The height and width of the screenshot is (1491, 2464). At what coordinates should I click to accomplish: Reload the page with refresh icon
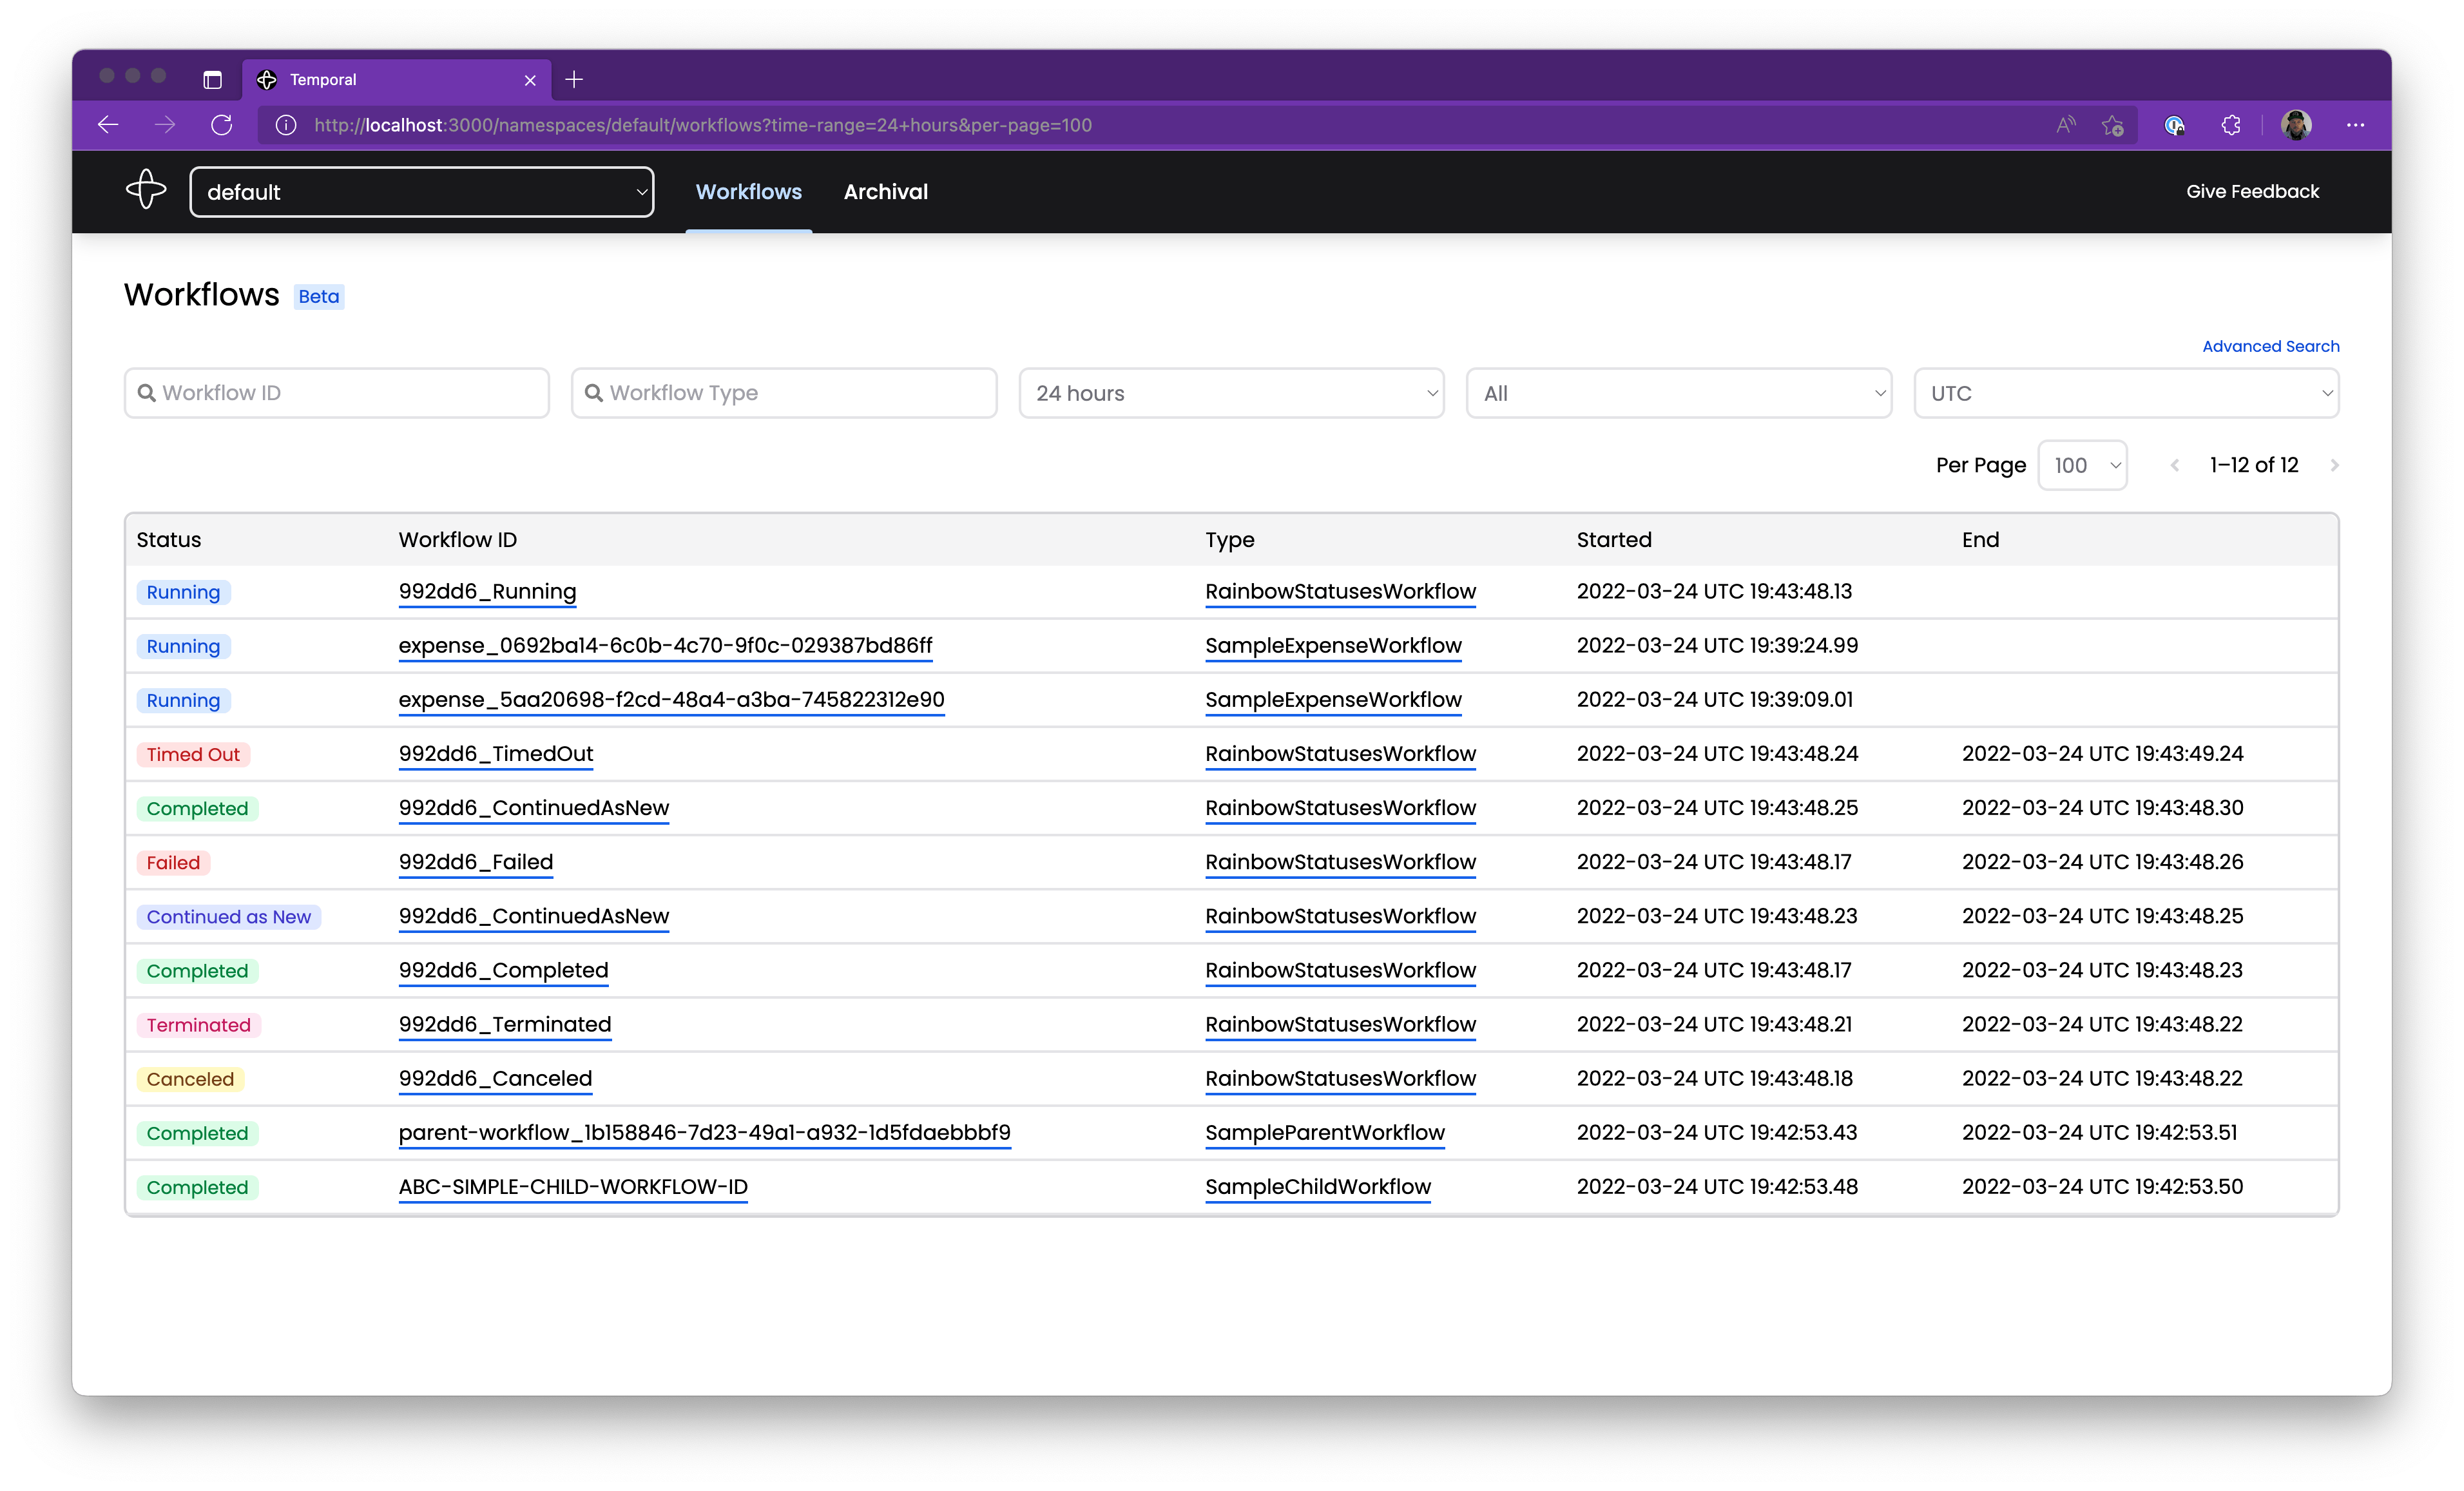tap(222, 125)
